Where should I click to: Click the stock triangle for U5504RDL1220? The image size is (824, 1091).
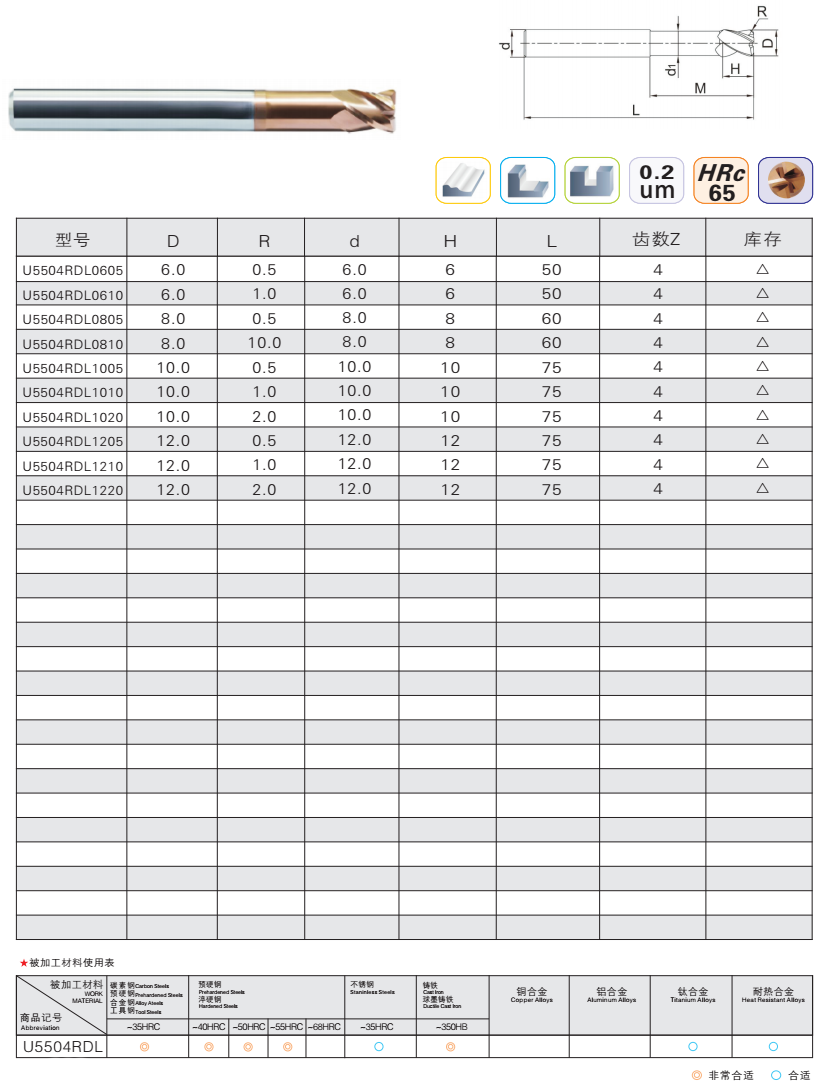[762, 488]
